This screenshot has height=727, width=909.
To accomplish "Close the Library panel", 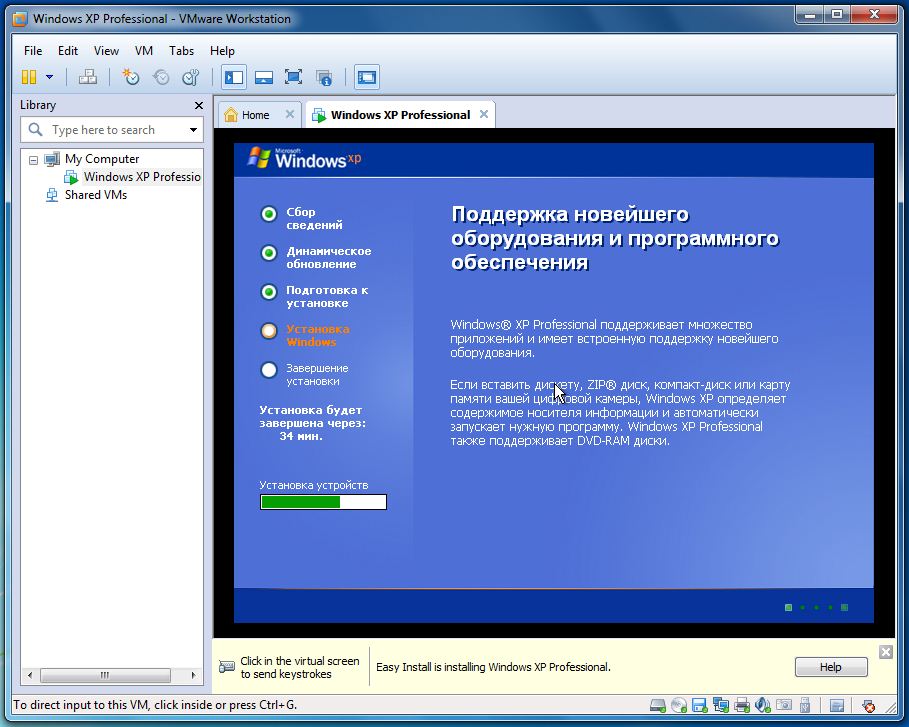I will tap(199, 106).
